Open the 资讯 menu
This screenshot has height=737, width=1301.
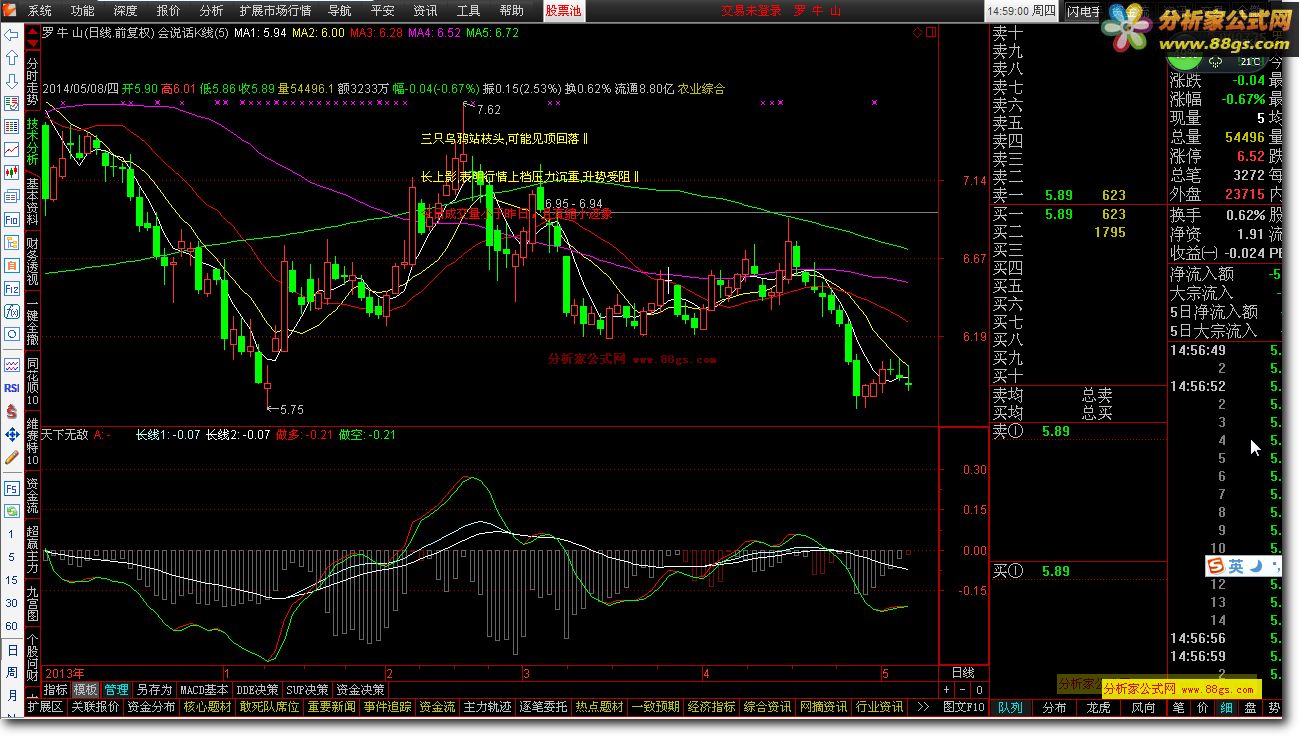(425, 11)
